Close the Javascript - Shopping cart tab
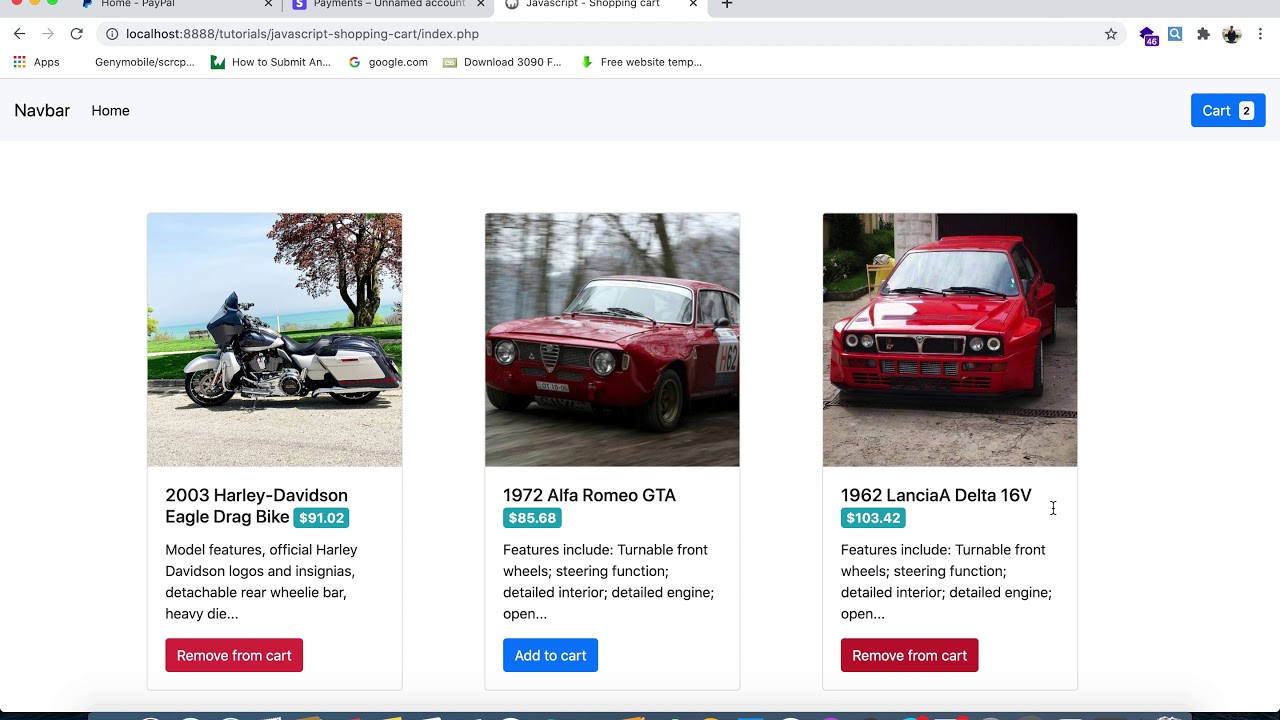1280x720 pixels. pos(693,5)
